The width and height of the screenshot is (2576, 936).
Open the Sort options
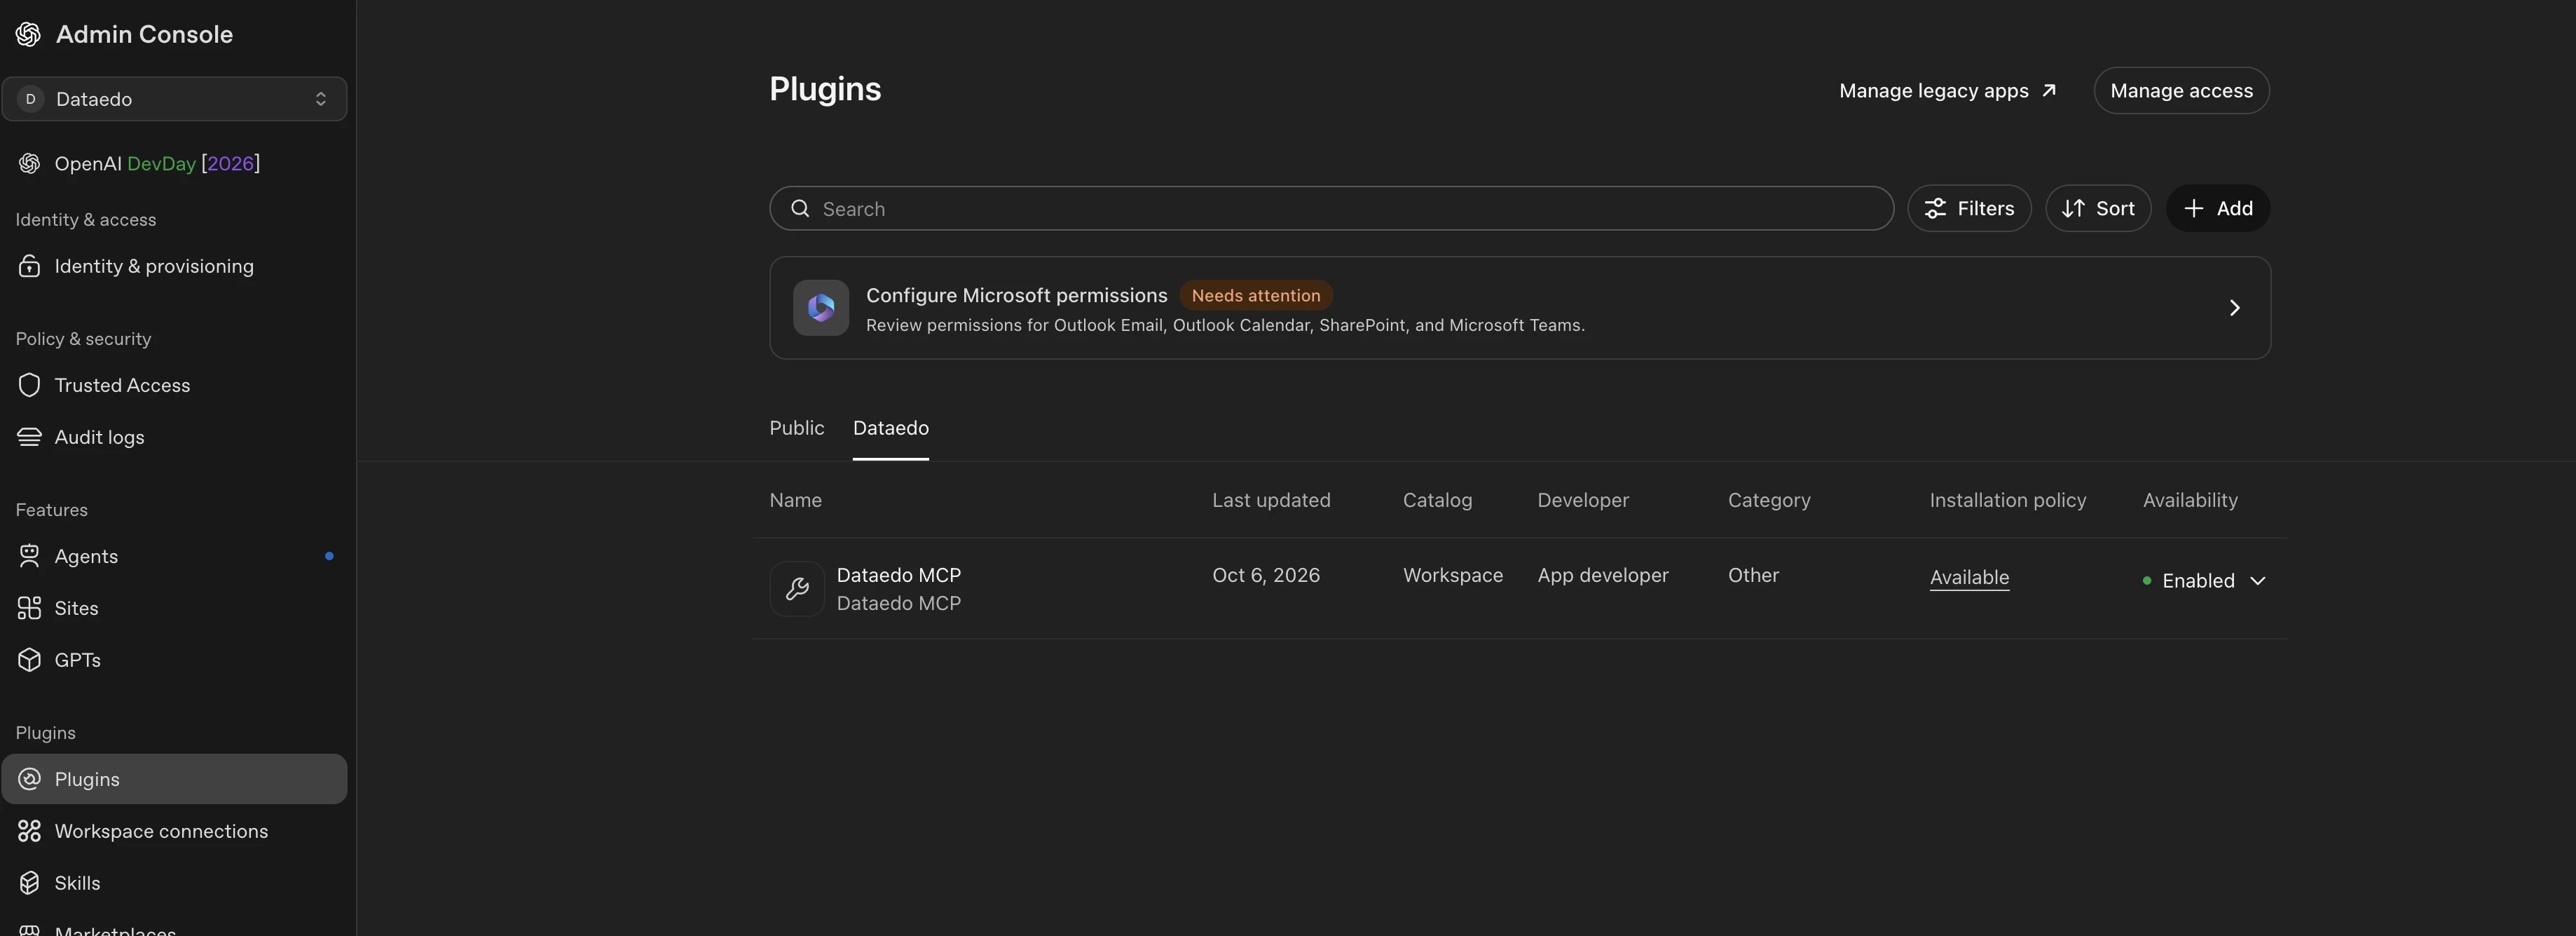coord(2098,208)
